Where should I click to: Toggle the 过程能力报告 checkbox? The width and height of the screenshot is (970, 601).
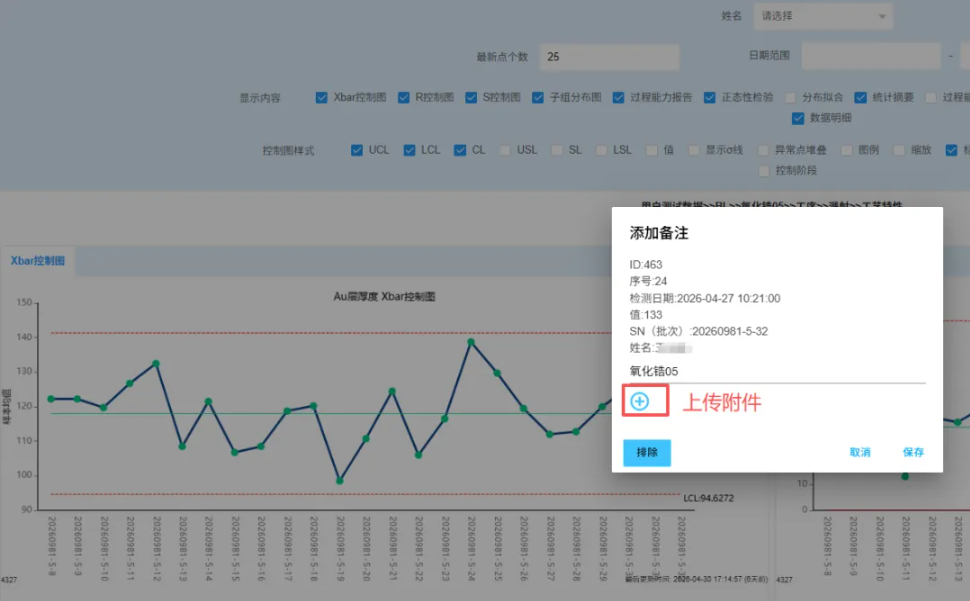pyautogui.click(x=618, y=98)
